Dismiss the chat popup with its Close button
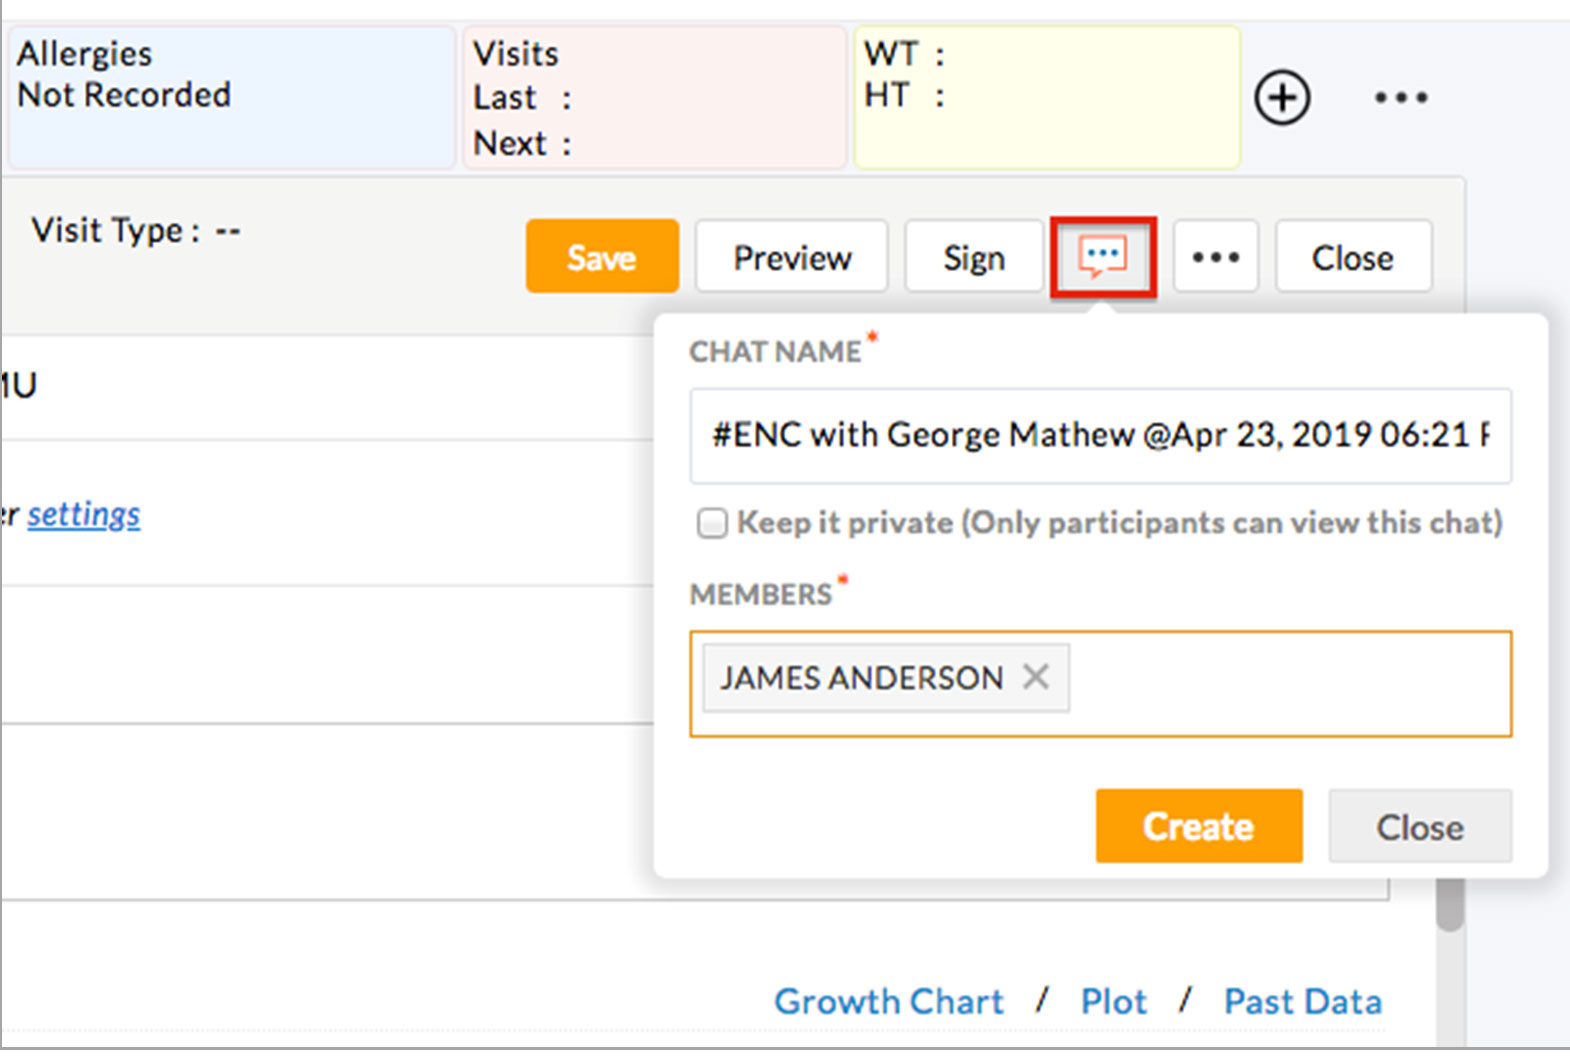Image resolution: width=1570 pixels, height=1056 pixels. tap(1419, 827)
